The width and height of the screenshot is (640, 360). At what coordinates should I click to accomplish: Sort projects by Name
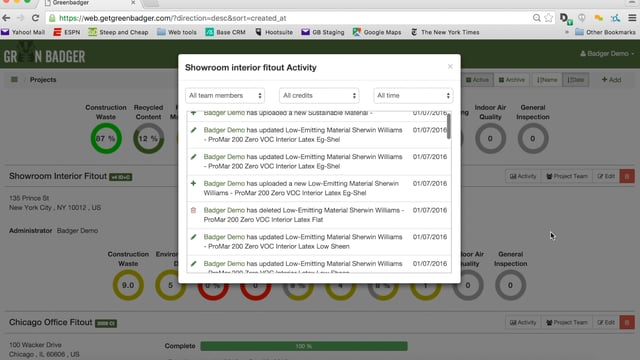[x=547, y=80]
